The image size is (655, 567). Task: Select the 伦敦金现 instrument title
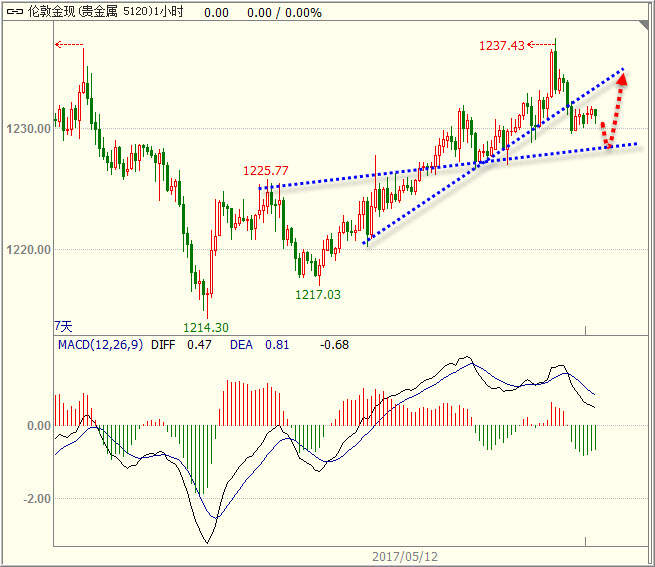point(52,12)
